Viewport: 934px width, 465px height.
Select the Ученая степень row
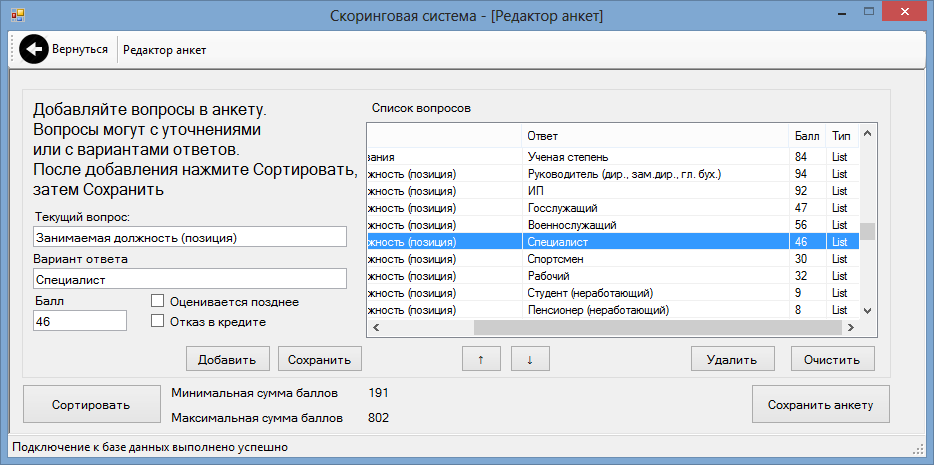click(x=613, y=157)
